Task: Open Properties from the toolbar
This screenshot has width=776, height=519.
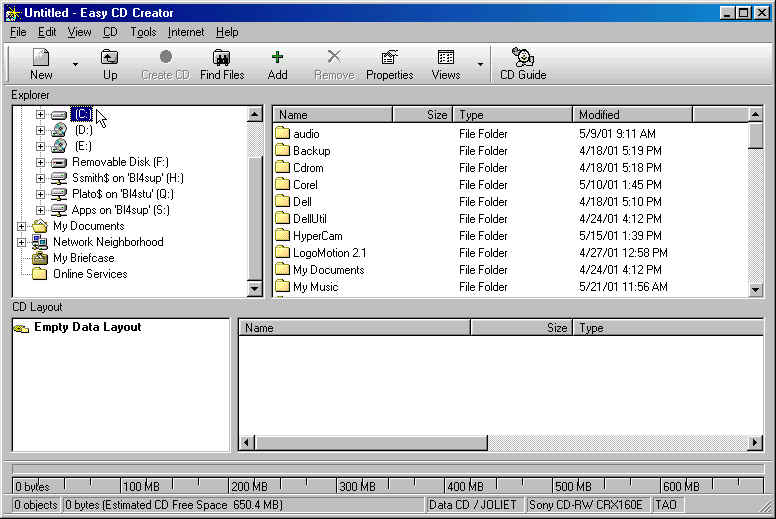Action: [x=389, y=64]
